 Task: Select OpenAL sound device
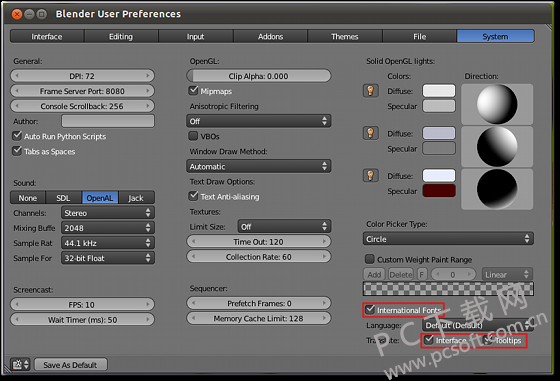100,197
